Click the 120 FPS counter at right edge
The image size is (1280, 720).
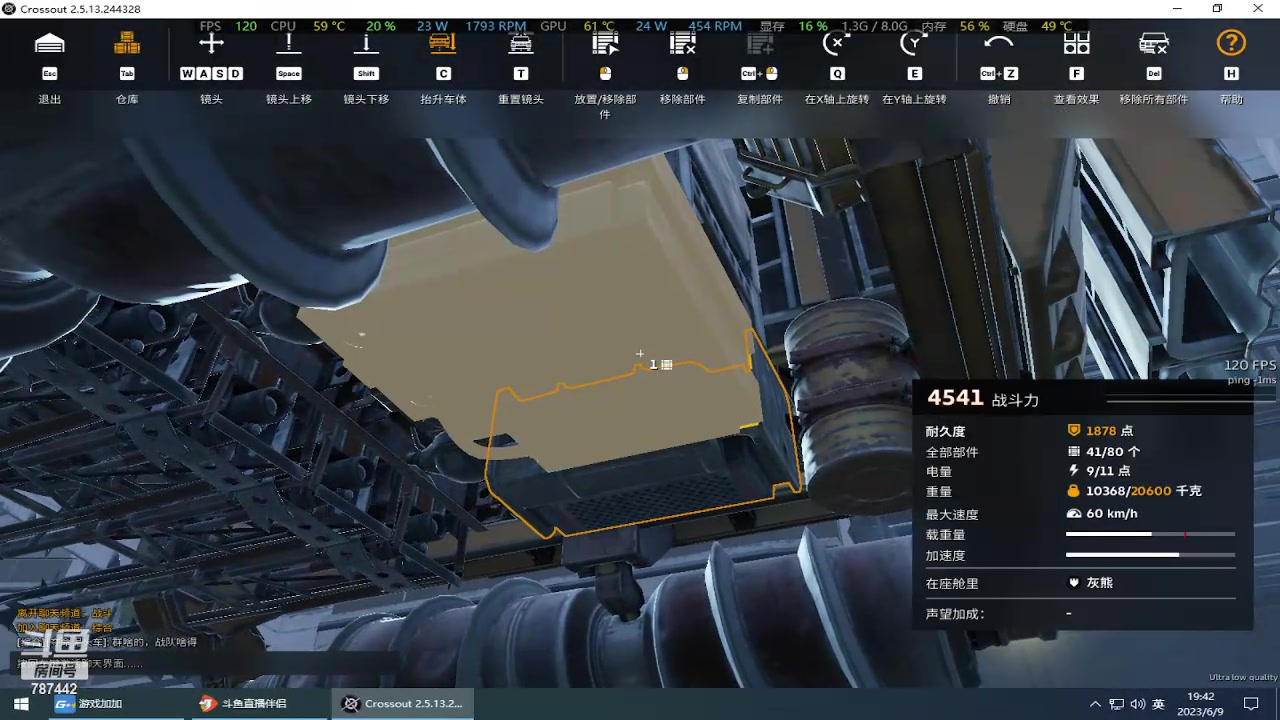click(1250, 365)
